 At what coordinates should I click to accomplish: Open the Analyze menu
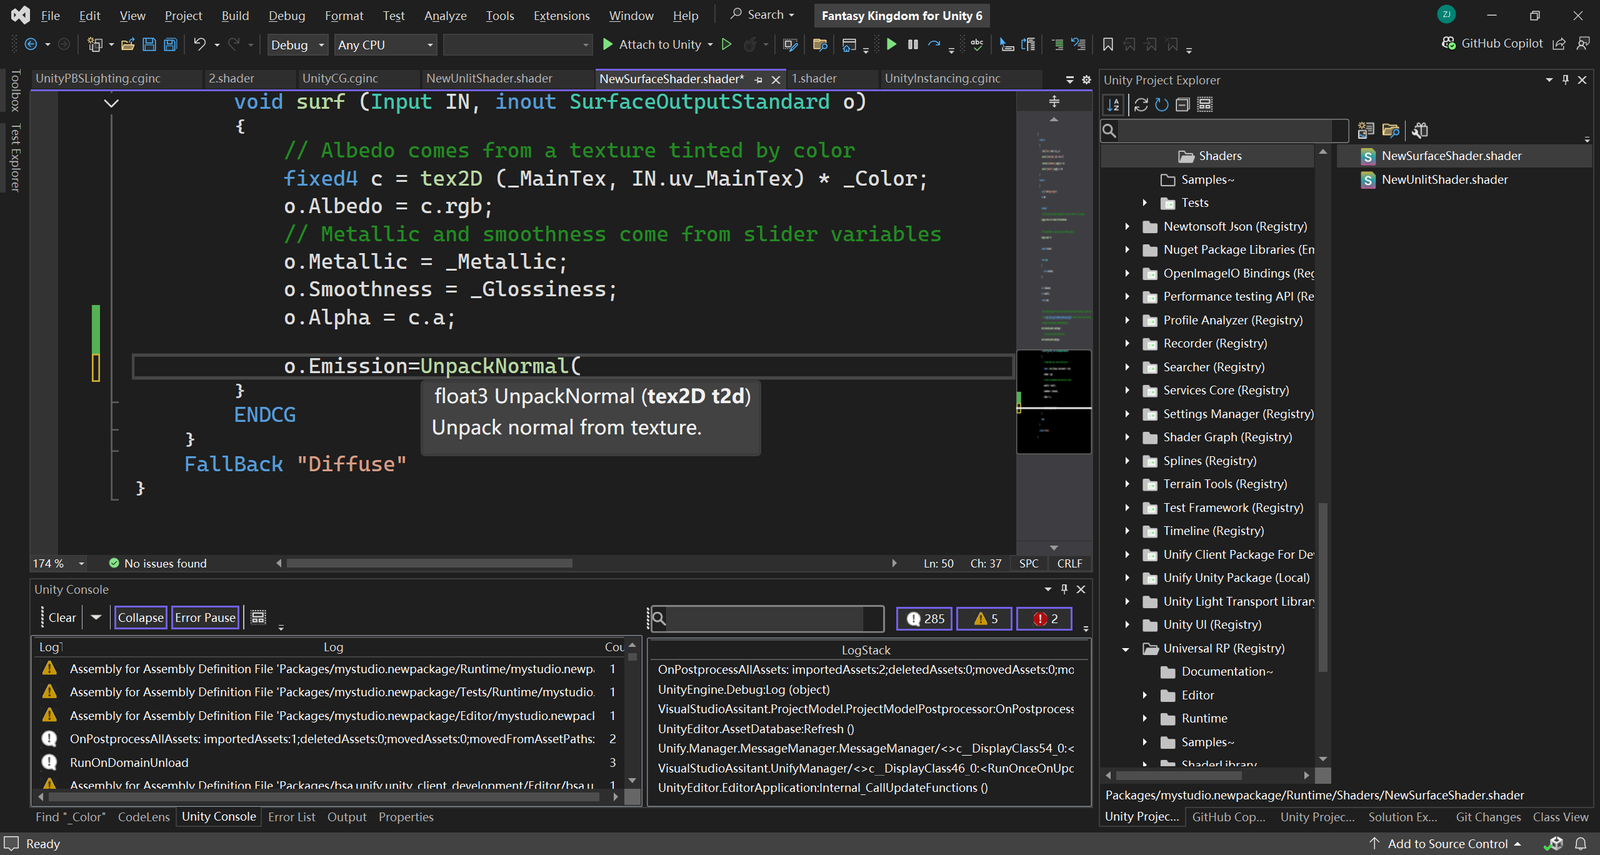pos(445,16)
